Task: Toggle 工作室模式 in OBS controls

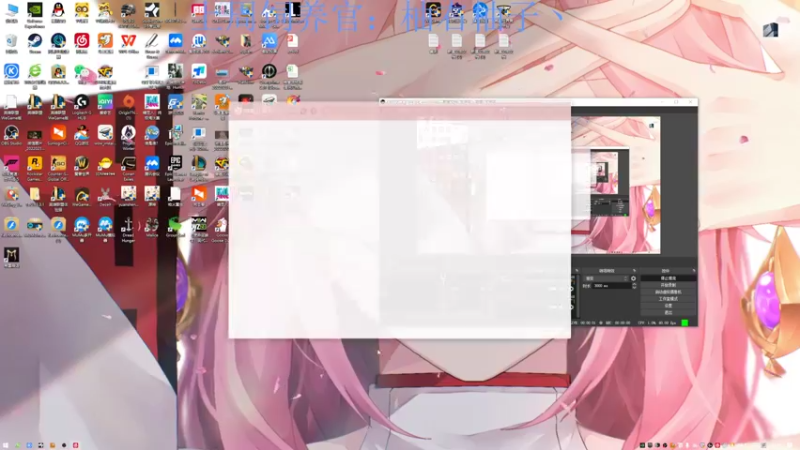Action: (x=668, y=298)
